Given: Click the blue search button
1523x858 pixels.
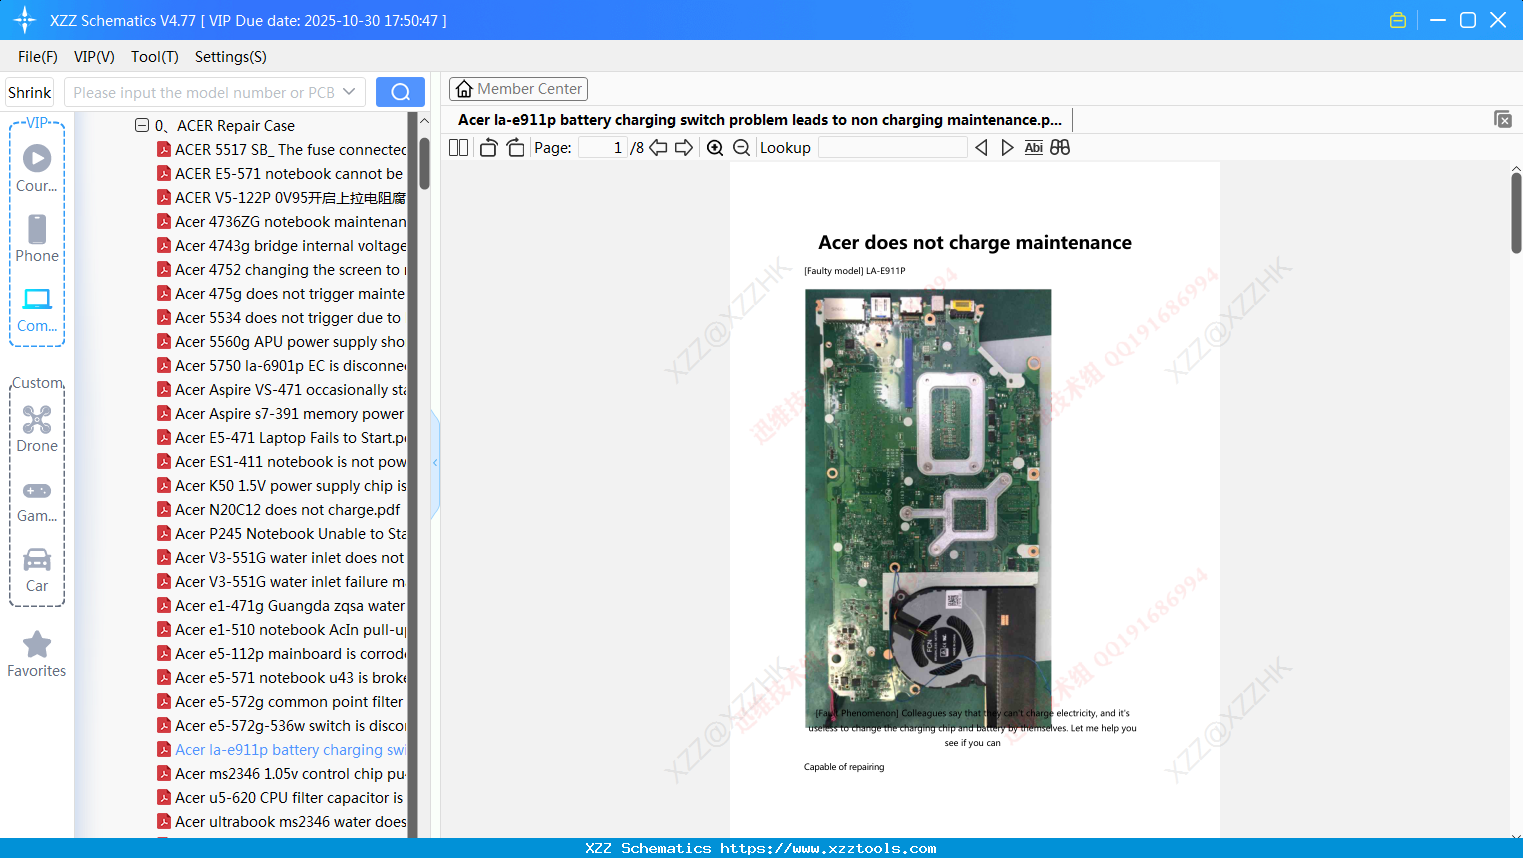Looking at the screenshot, I should point(400,92).
